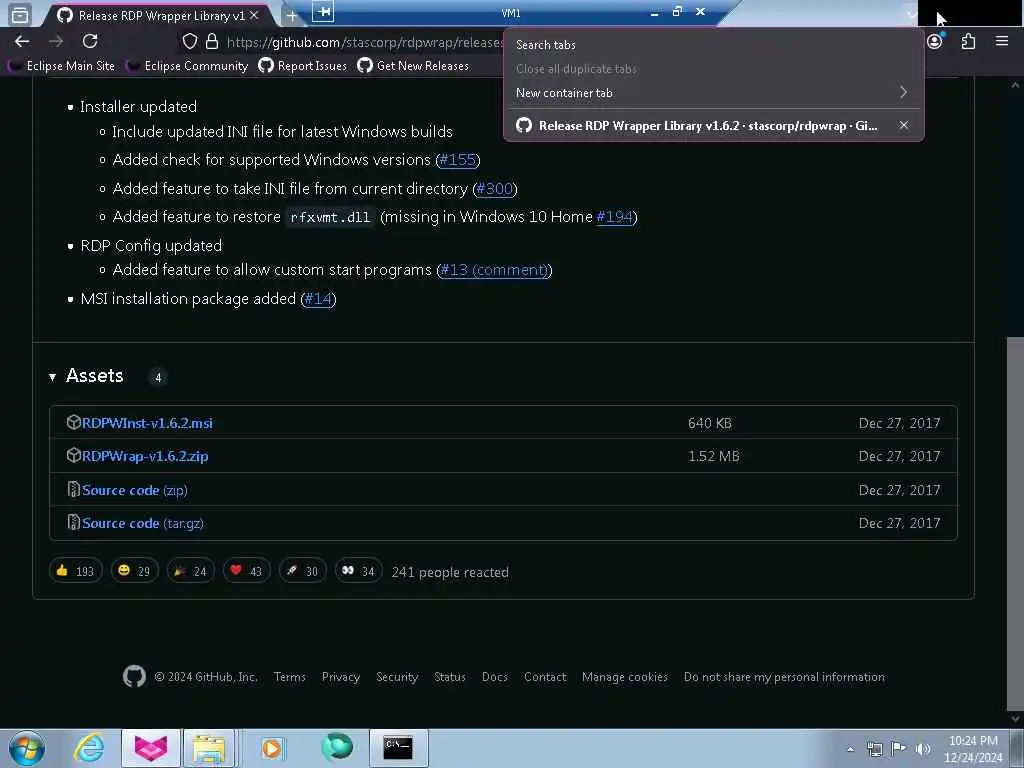Open a new tab with the plus button
Screen dimensions: 1024x768
(291, 15)
